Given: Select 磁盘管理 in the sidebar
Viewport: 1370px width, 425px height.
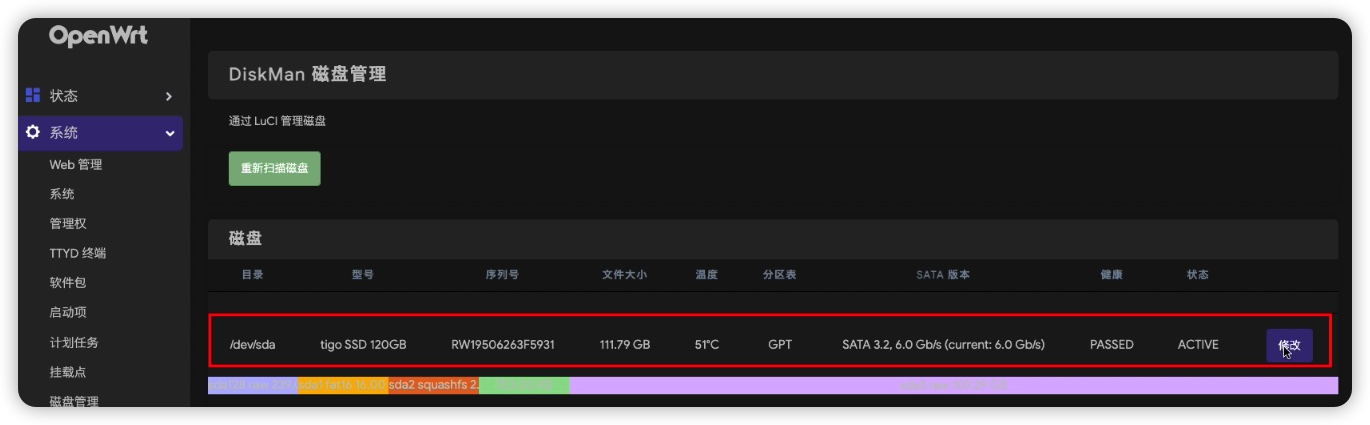Looking at the screenshot, I should (74, 400).
